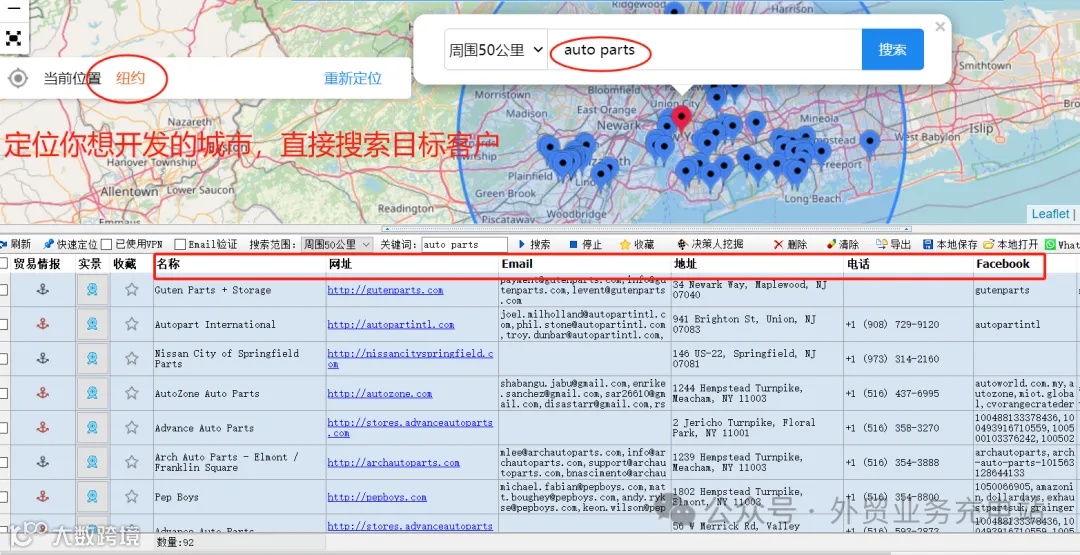The height and width of the screenshot is (555, 1080).
Task: Click the 本地保存 save toolbar button
Action: [x=950, y=244]
